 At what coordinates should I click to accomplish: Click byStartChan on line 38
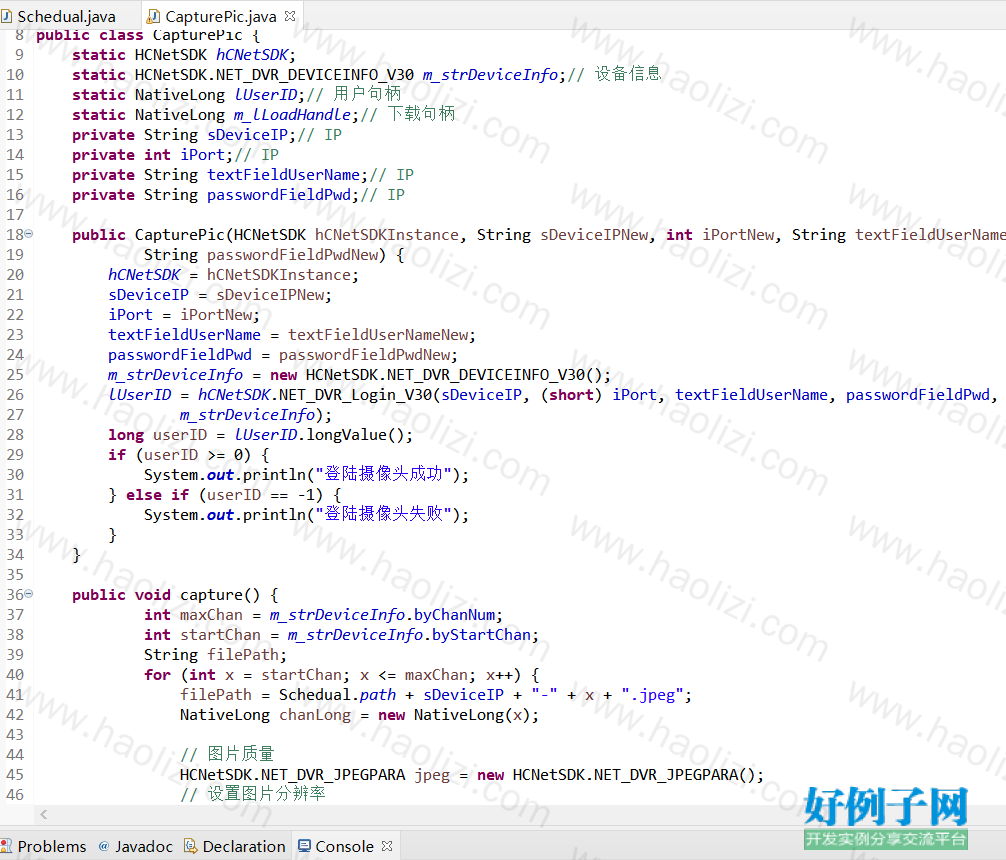tap(481, 635)
